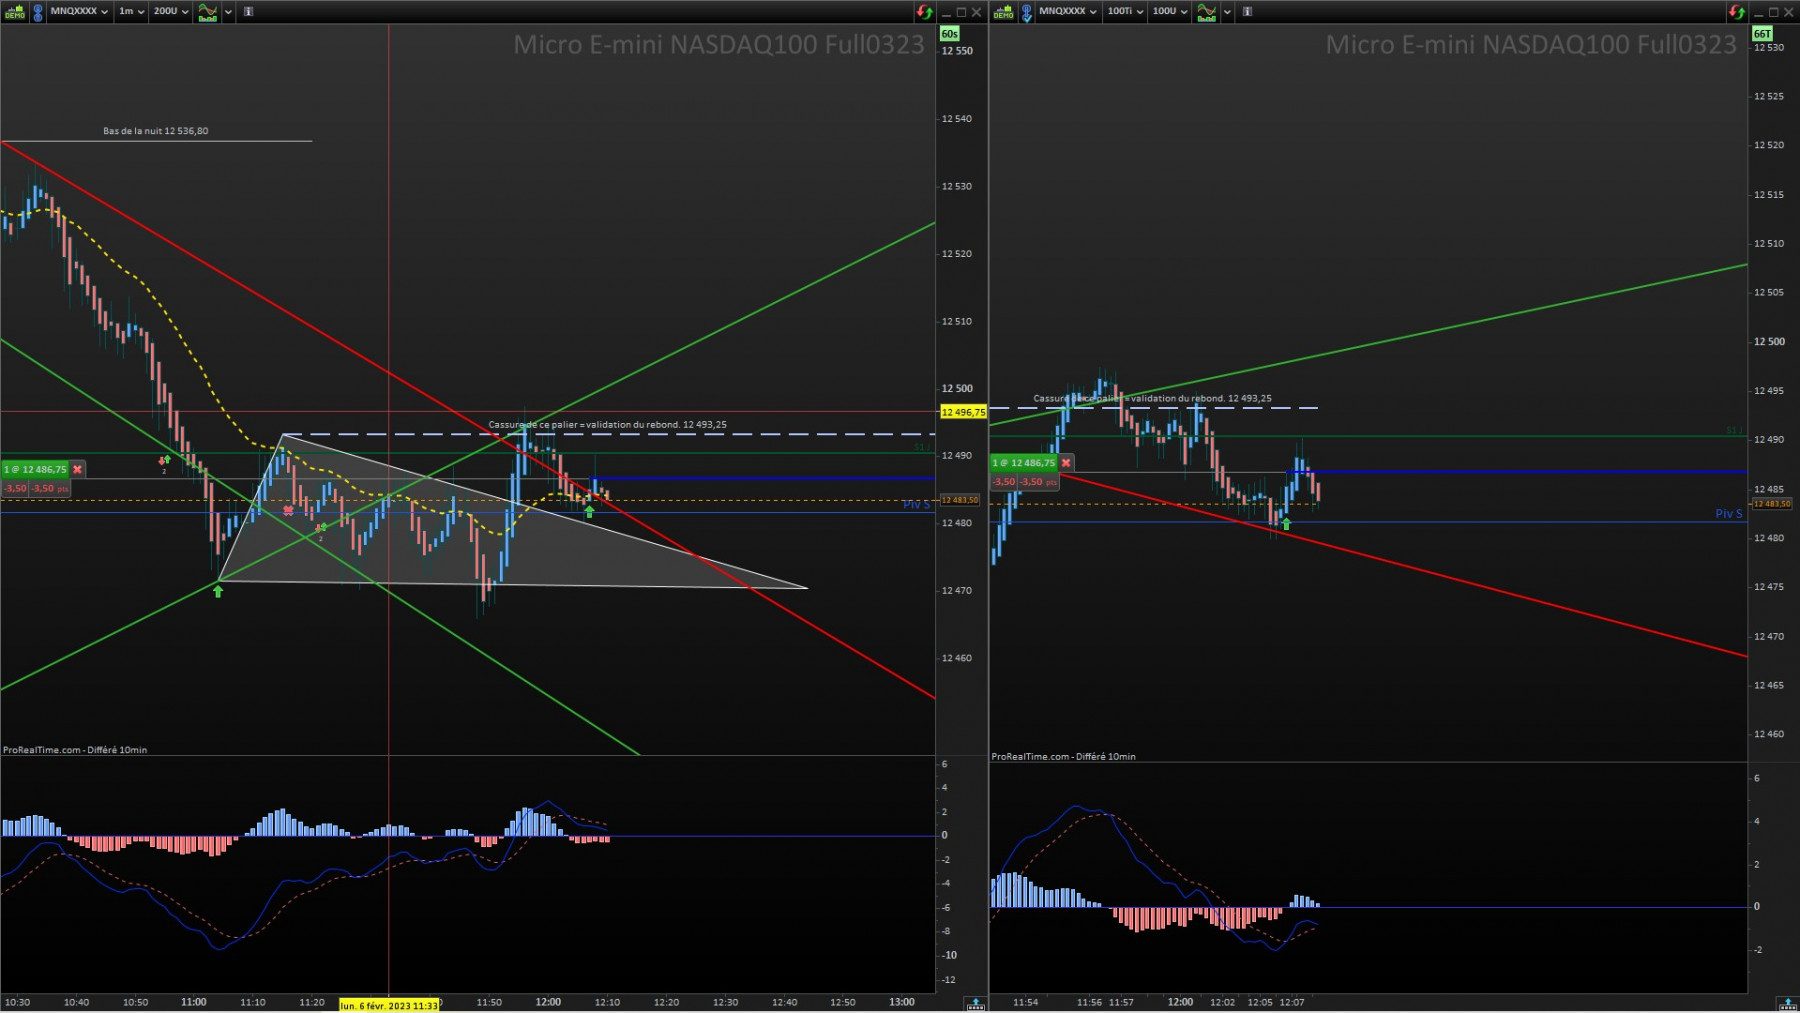Click 'Cassure de ce palier' annotation in left chart

(x=607, y=424)
